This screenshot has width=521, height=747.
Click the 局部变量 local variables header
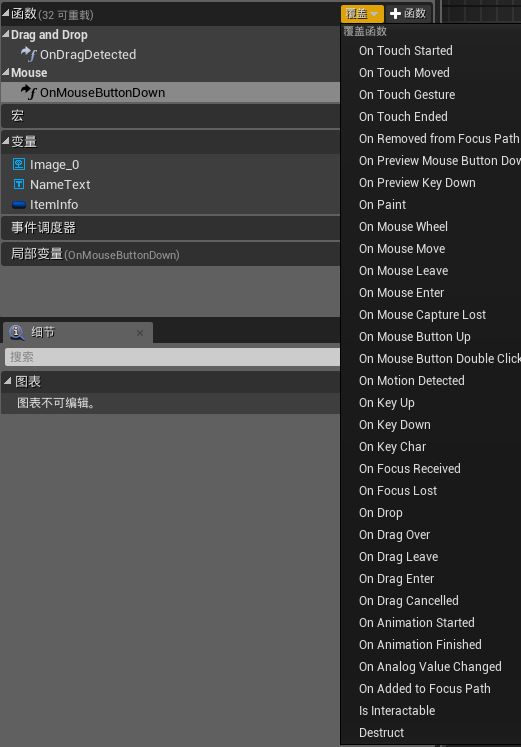coord(170,254)
